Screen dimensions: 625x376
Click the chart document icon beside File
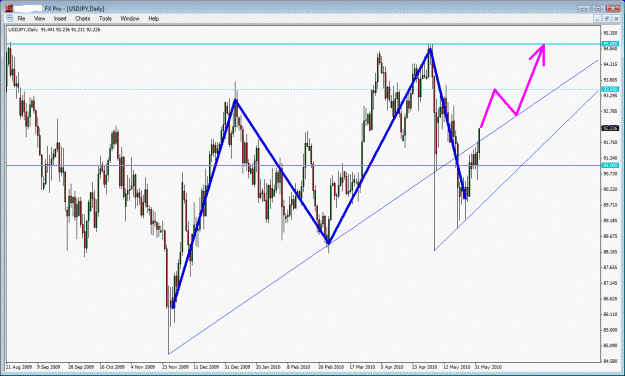tap(10, 18)
